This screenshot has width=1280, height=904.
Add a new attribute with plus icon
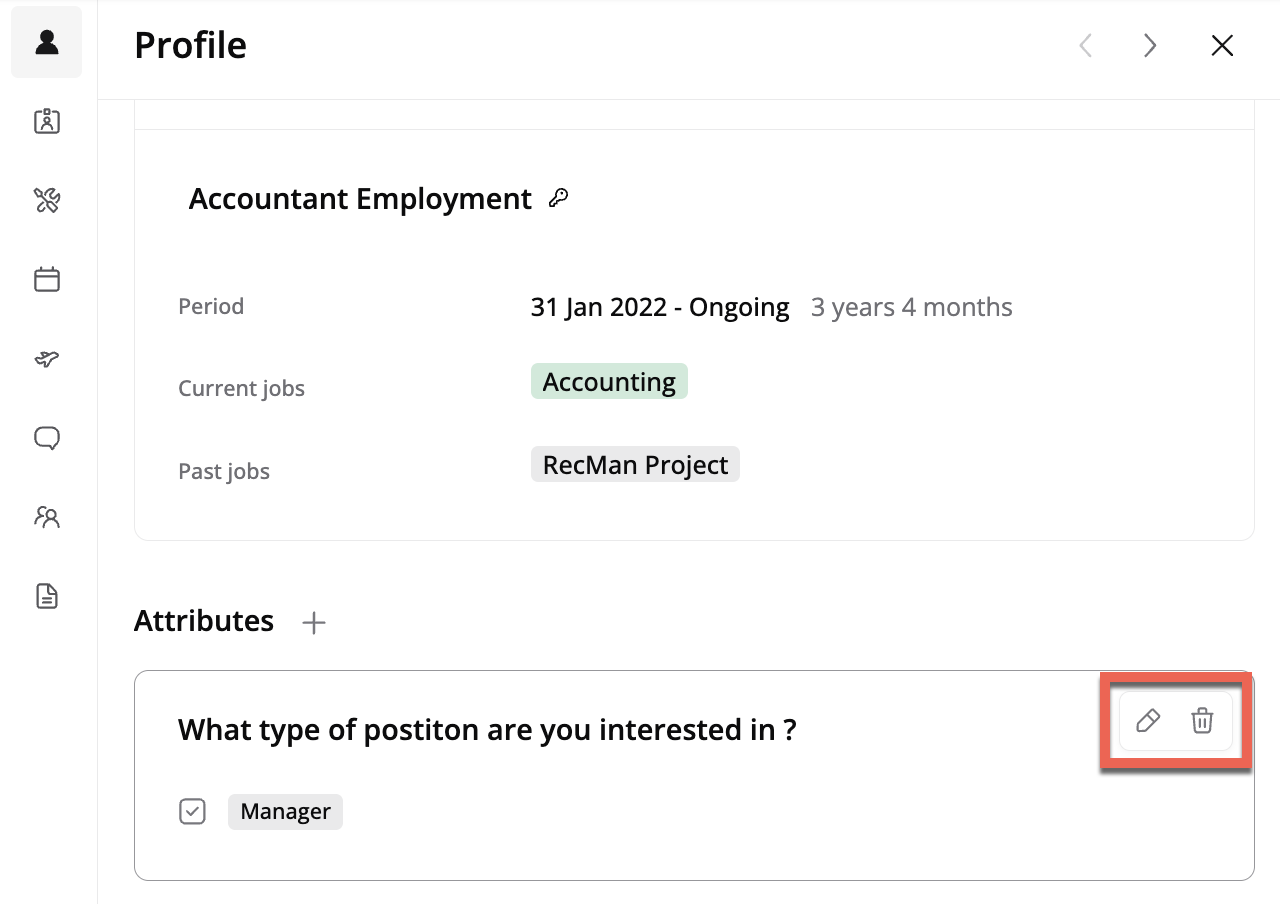(x=314, y=623)
